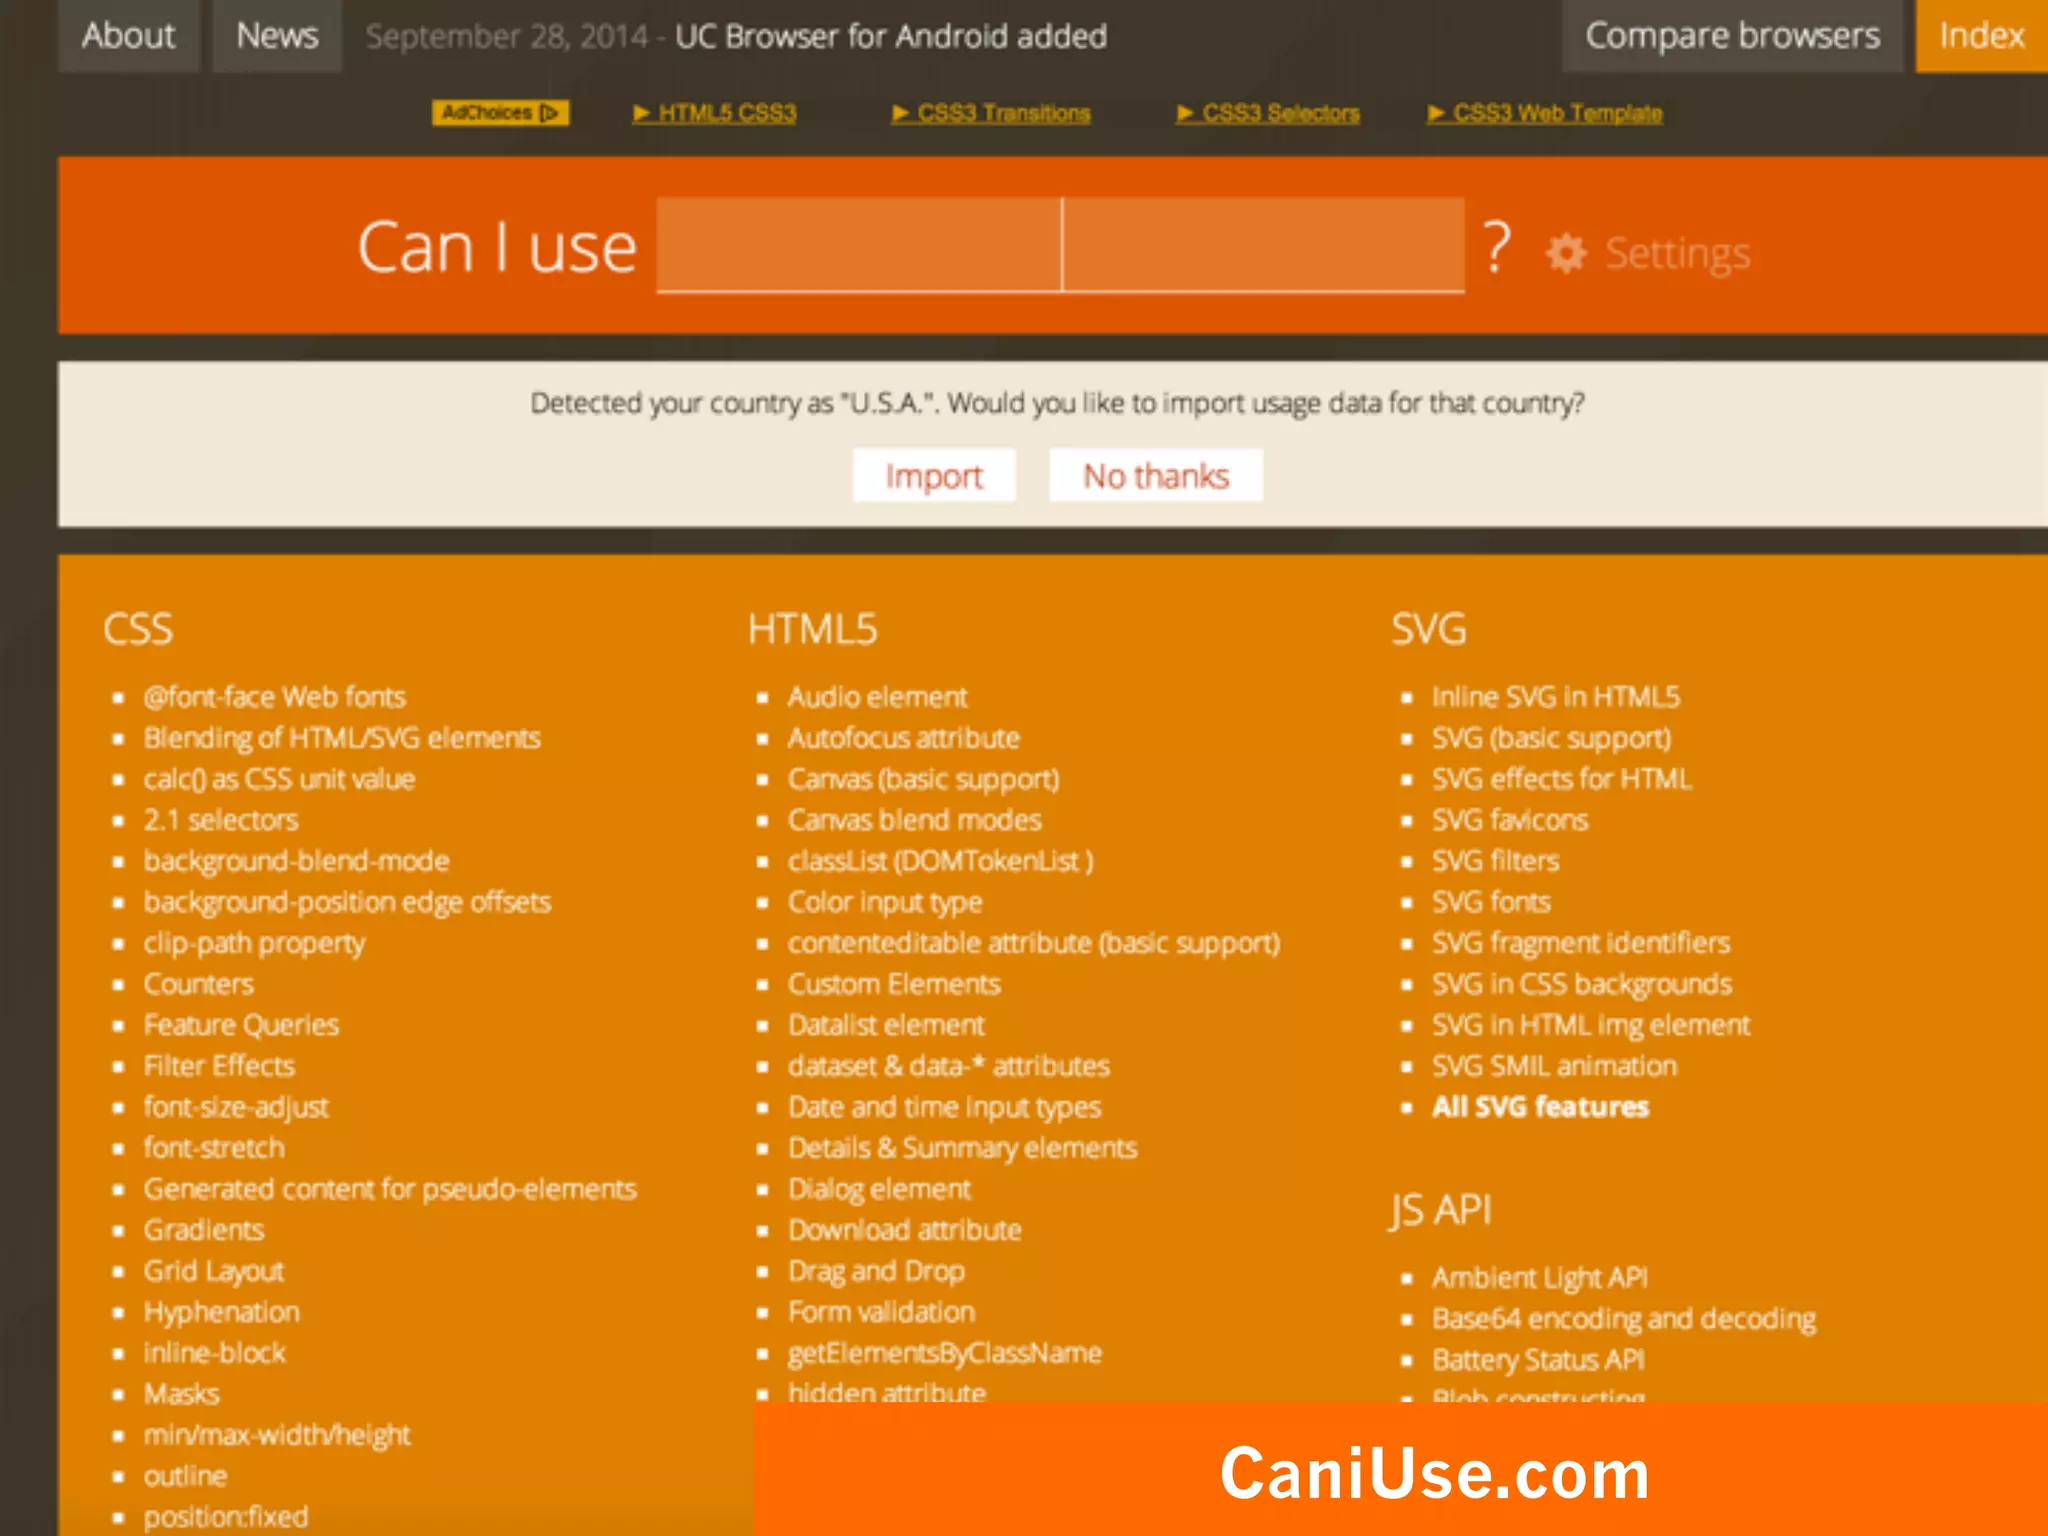Image resolution: width=2048 pixels, height=1536 pixels.
Task: Open calc() as CSS unit value
Action: [x=279, y=779]
